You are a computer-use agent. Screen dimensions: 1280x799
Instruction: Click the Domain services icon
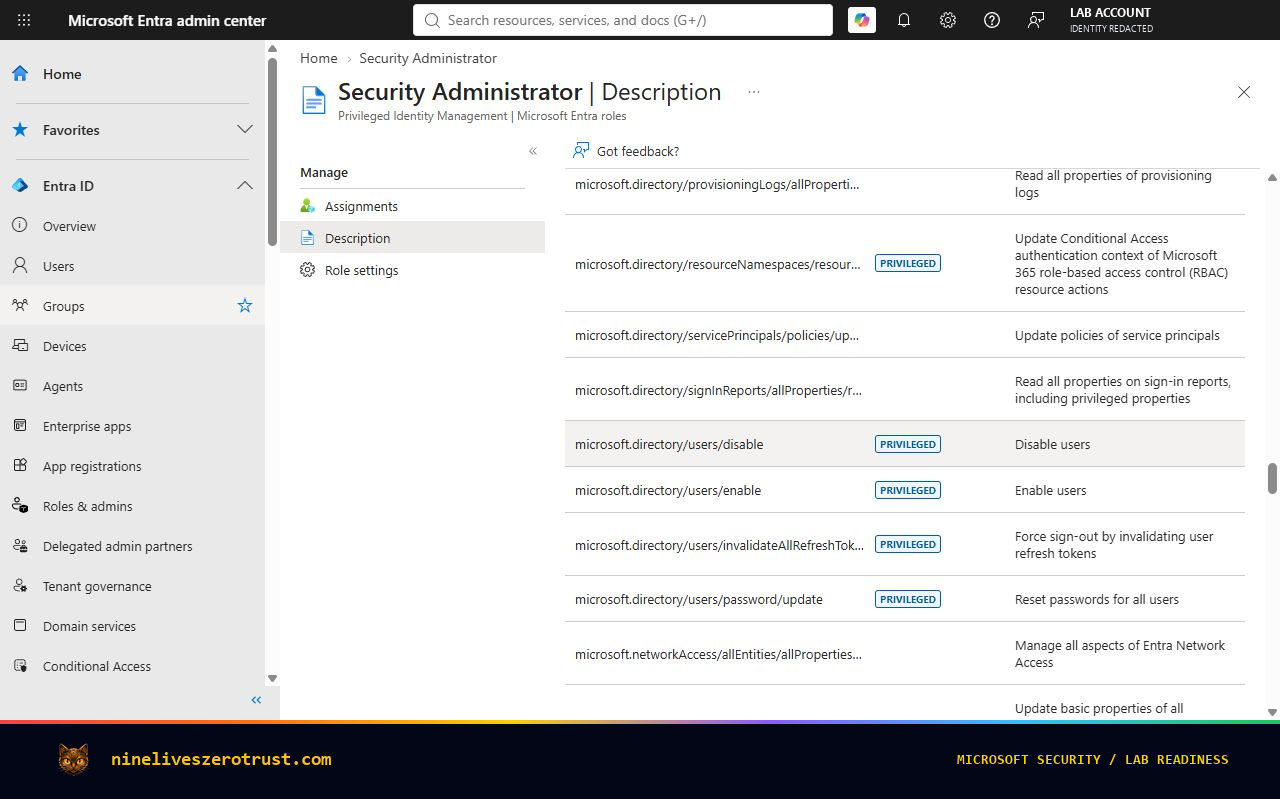click(20, 626)
